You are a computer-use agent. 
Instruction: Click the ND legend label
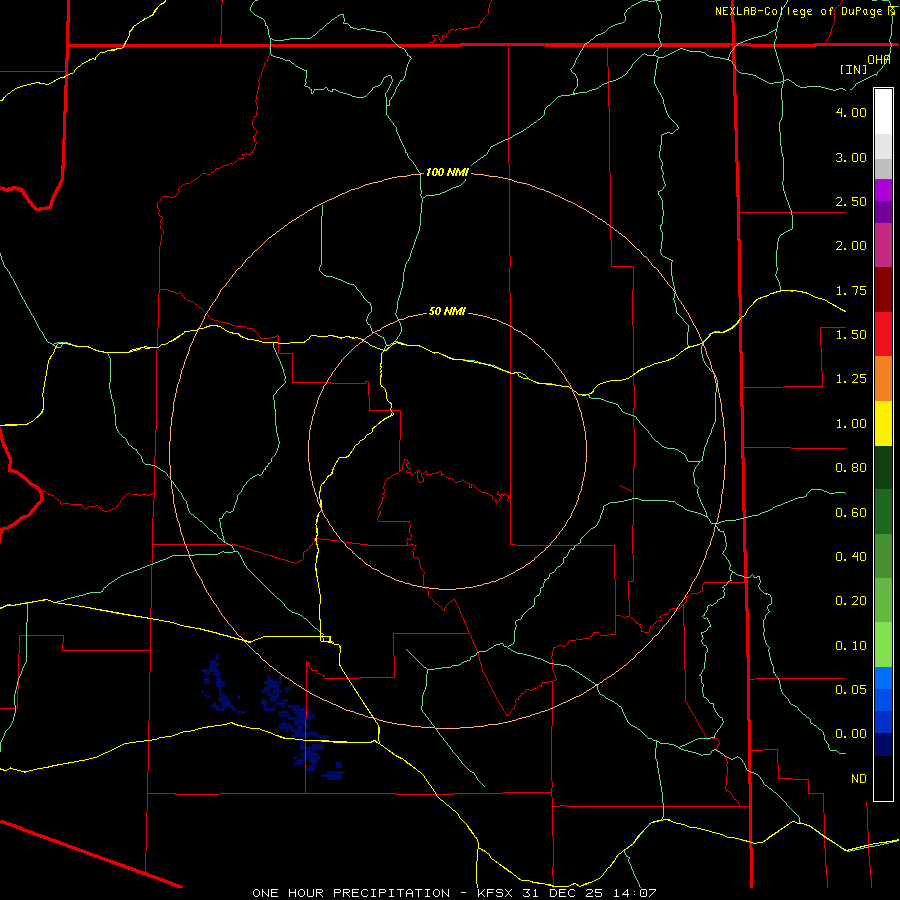859,779
